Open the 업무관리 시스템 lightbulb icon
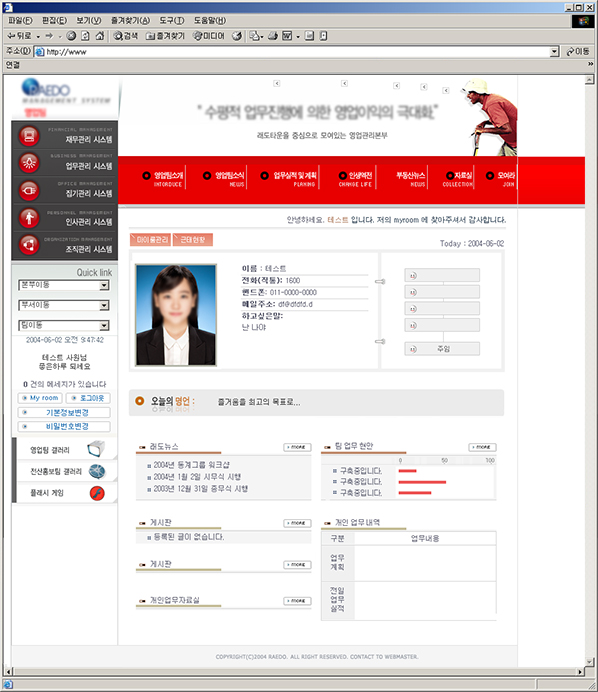 pos(29,163)
